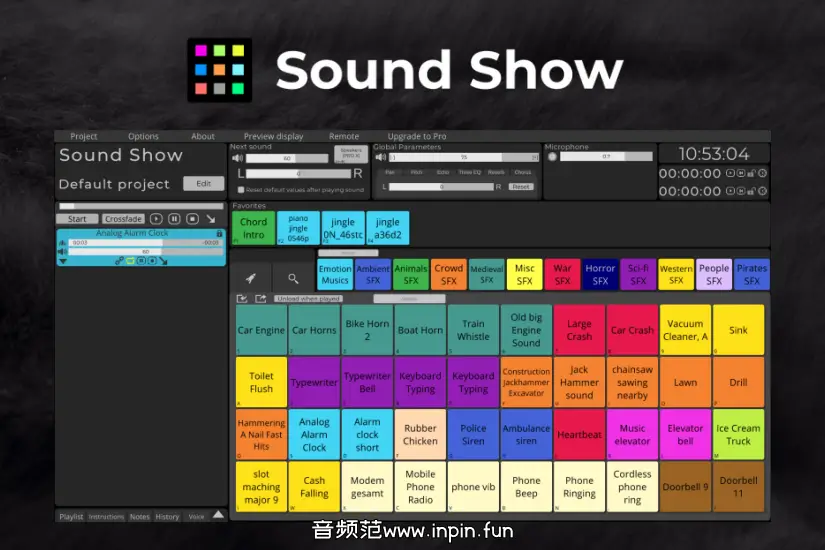The height and width of the screenshot is (550, 825).
Task: Select the Animals SFX category
Action: pos(411,274)
